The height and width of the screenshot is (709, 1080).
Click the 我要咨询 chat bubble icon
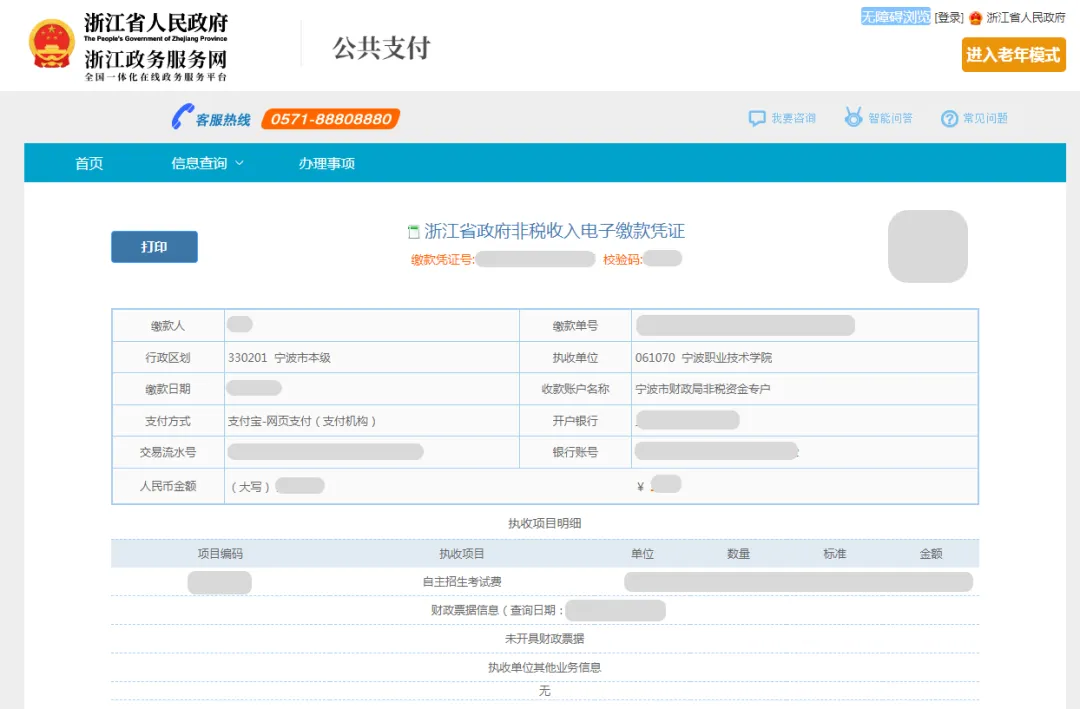pos(757,118)
